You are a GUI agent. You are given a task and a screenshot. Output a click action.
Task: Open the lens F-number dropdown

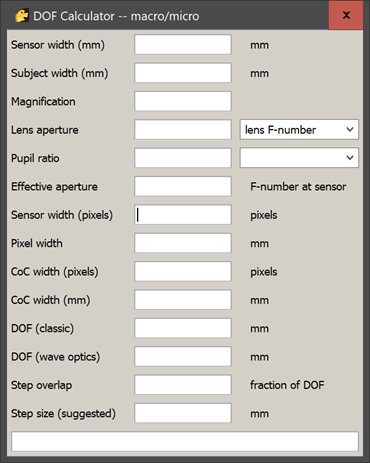tap(299, 130)
